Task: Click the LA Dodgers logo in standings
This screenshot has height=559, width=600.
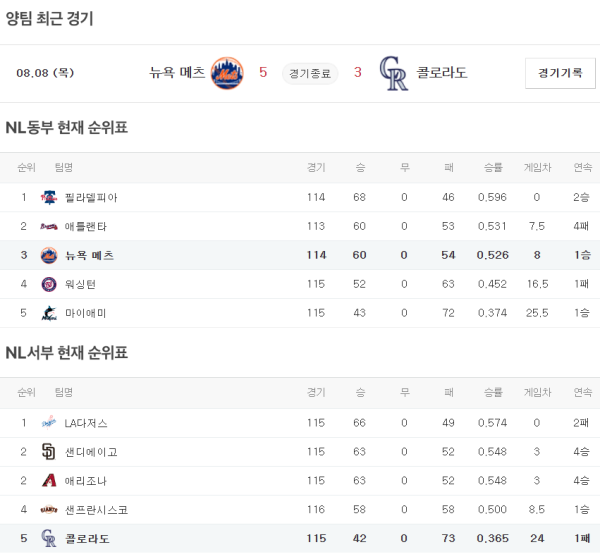Action: 48,423
